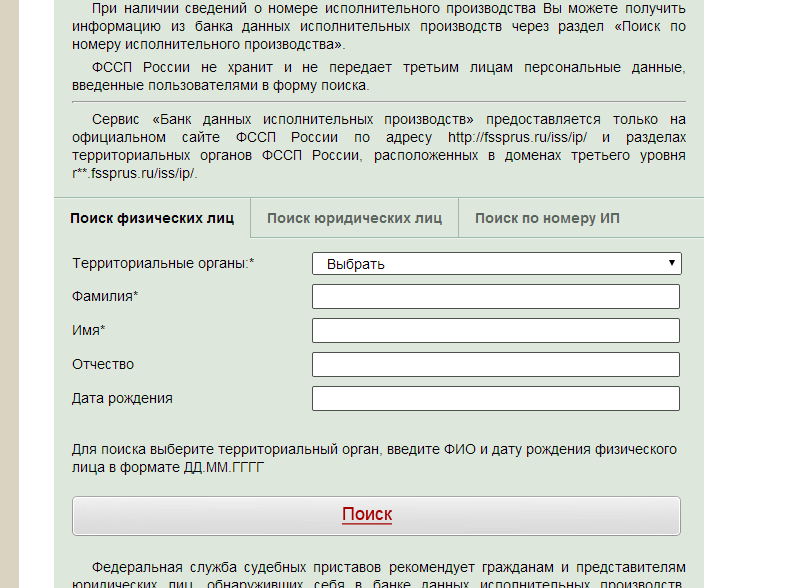Click the ДД.ММ.ГГГГ format hint text
This screenshot has width=792, height=588.
pos(224,467)
